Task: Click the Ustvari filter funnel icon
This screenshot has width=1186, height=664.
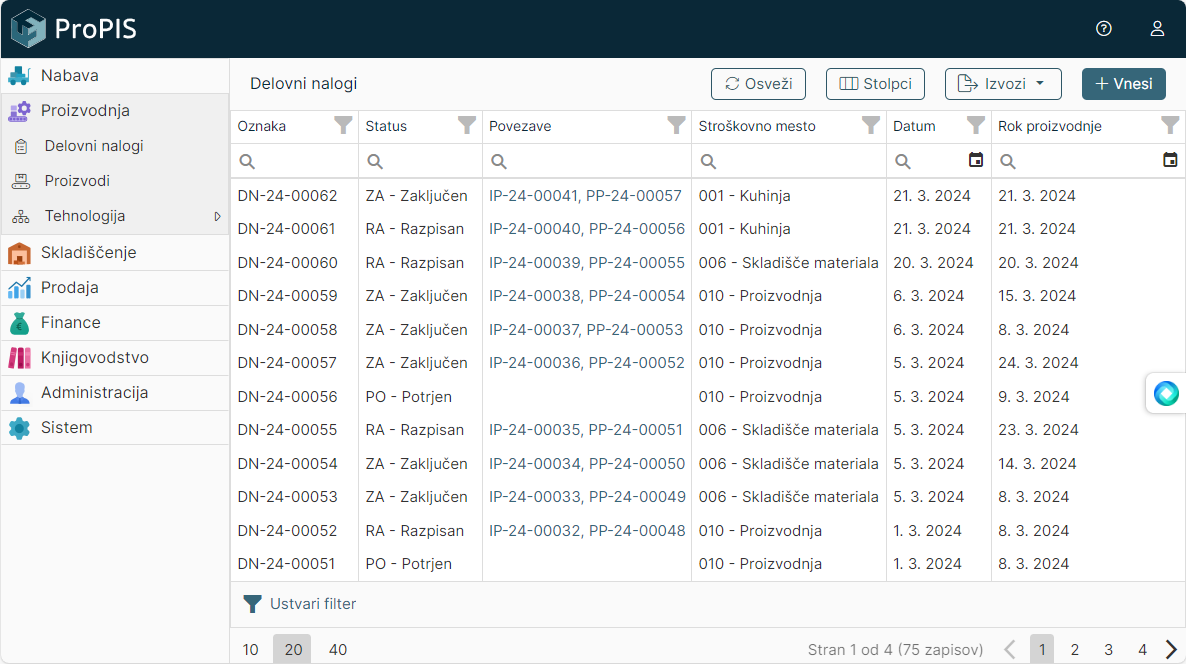Action: click(x=252, y=604)
